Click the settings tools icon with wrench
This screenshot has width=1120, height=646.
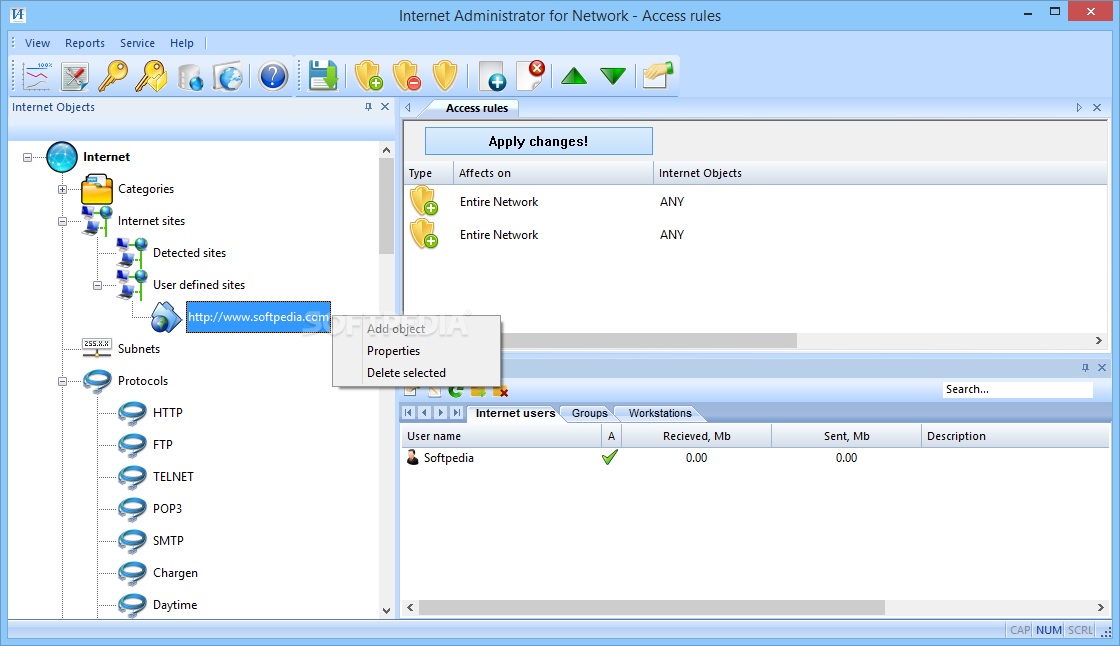(75, 76)
